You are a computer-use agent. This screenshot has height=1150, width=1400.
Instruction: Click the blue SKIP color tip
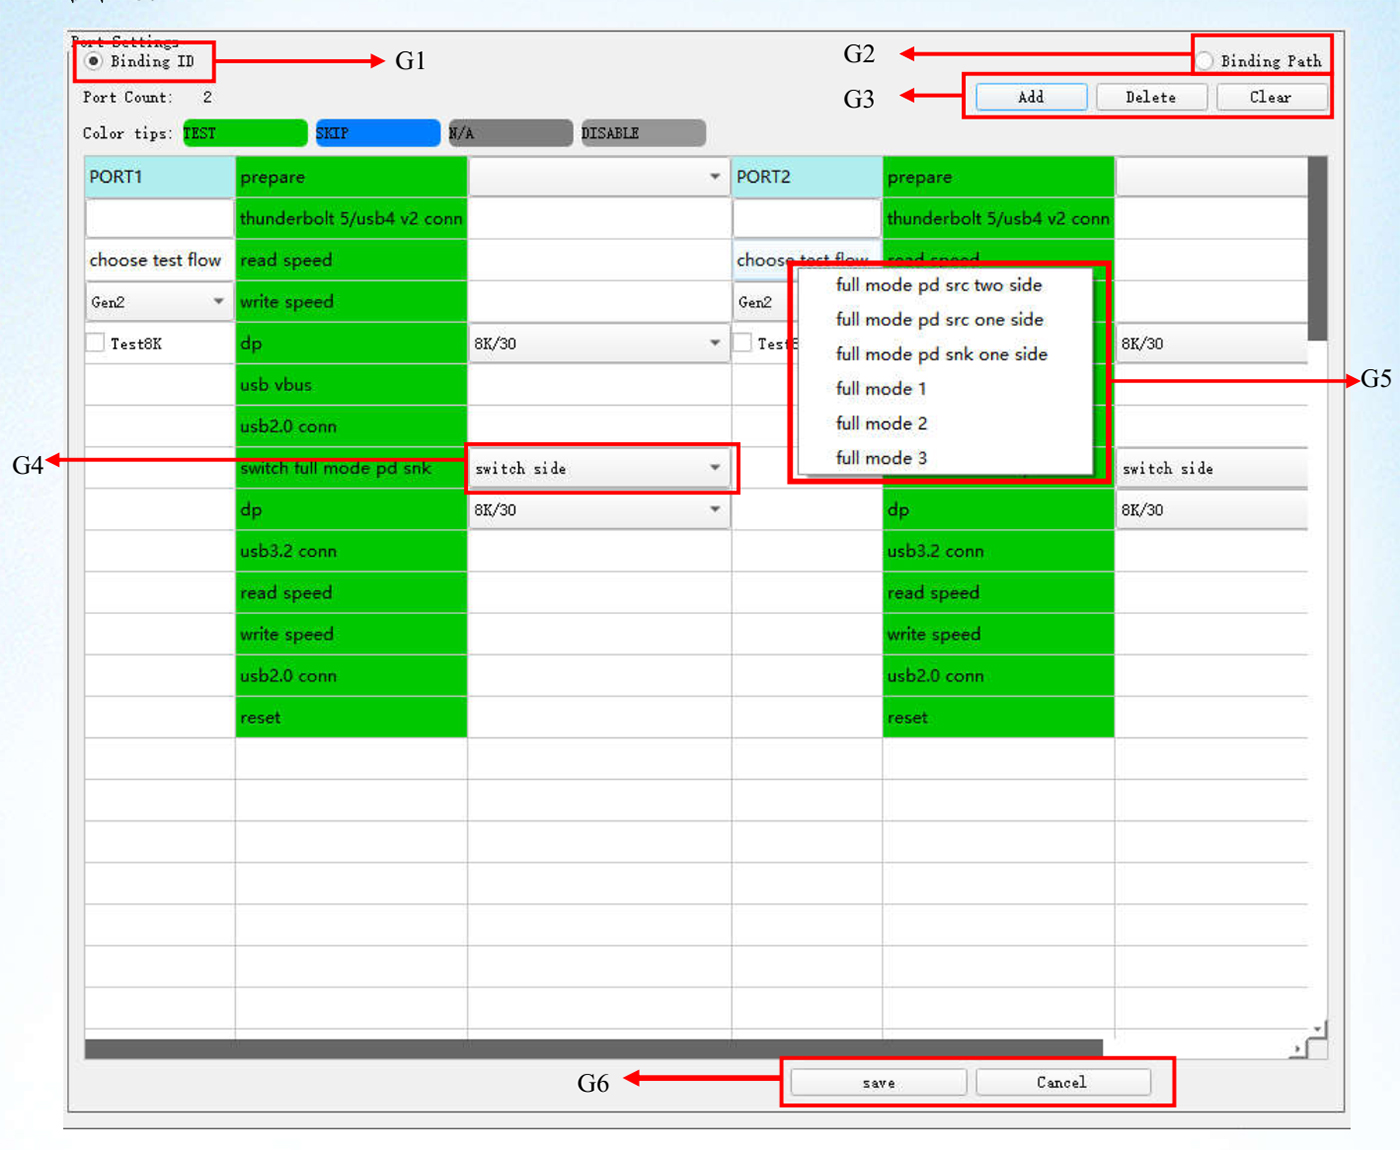377,133
